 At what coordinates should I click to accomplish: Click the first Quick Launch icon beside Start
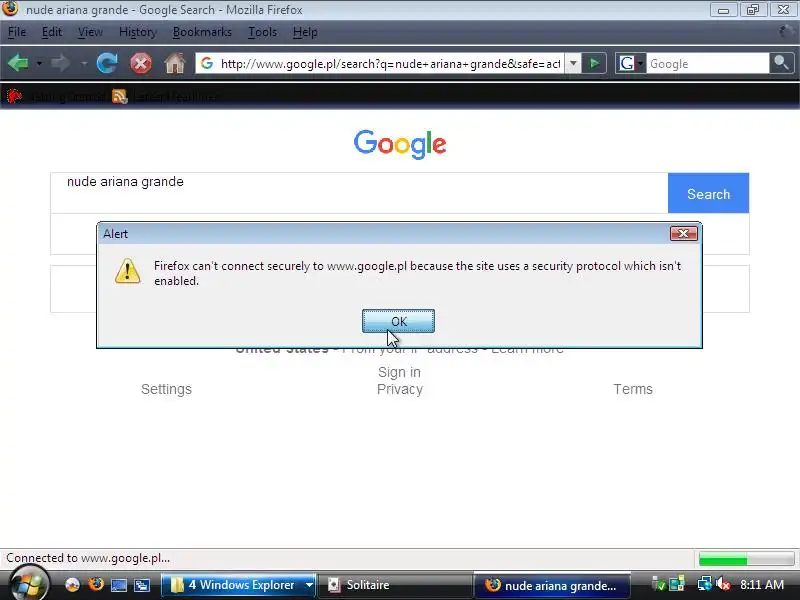point(72,585)
